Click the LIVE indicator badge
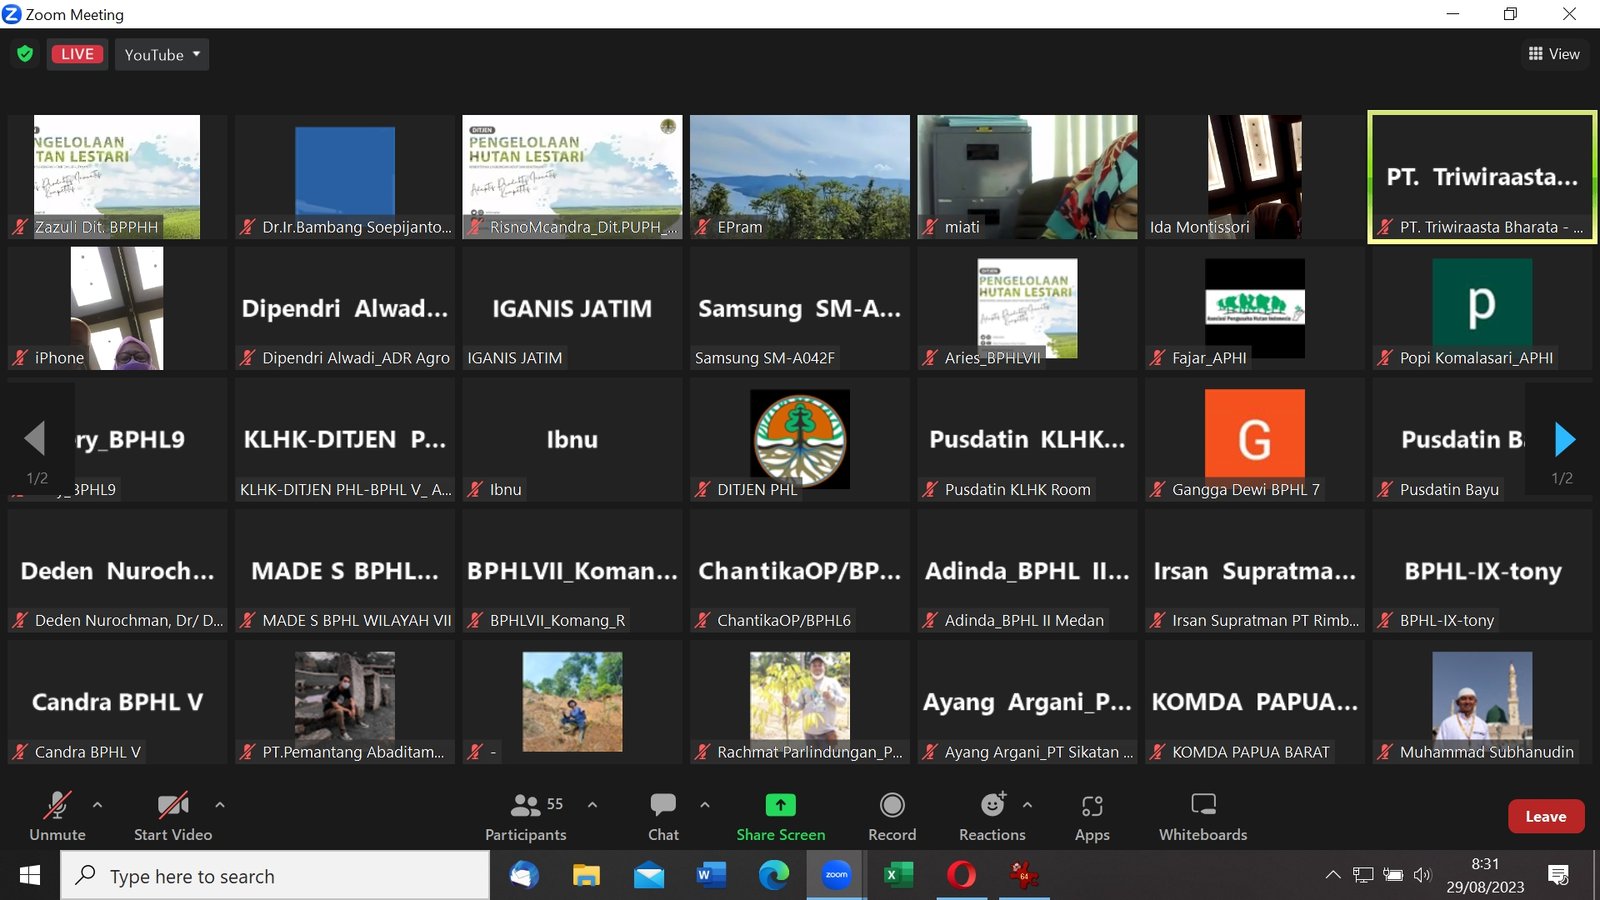This screenshot has height=900, width=1600. tap(78, 54)
